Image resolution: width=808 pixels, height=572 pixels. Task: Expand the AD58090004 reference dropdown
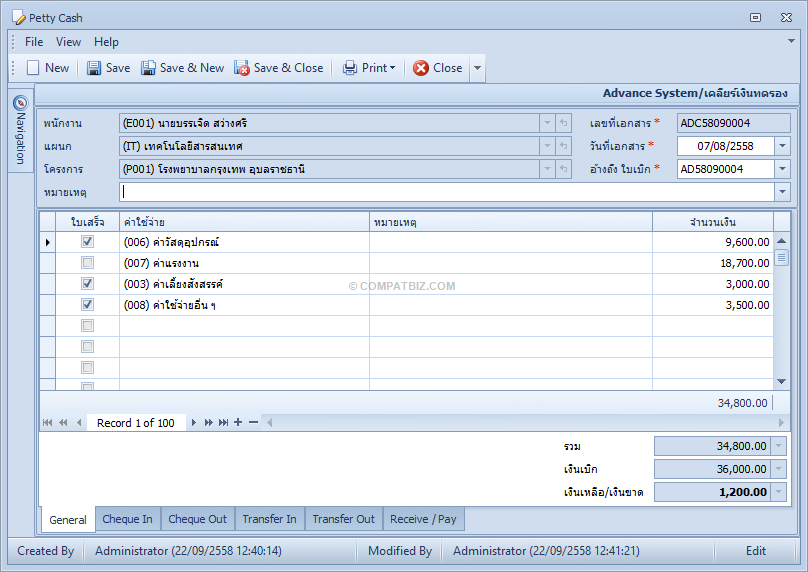click(x=782, y=169)
